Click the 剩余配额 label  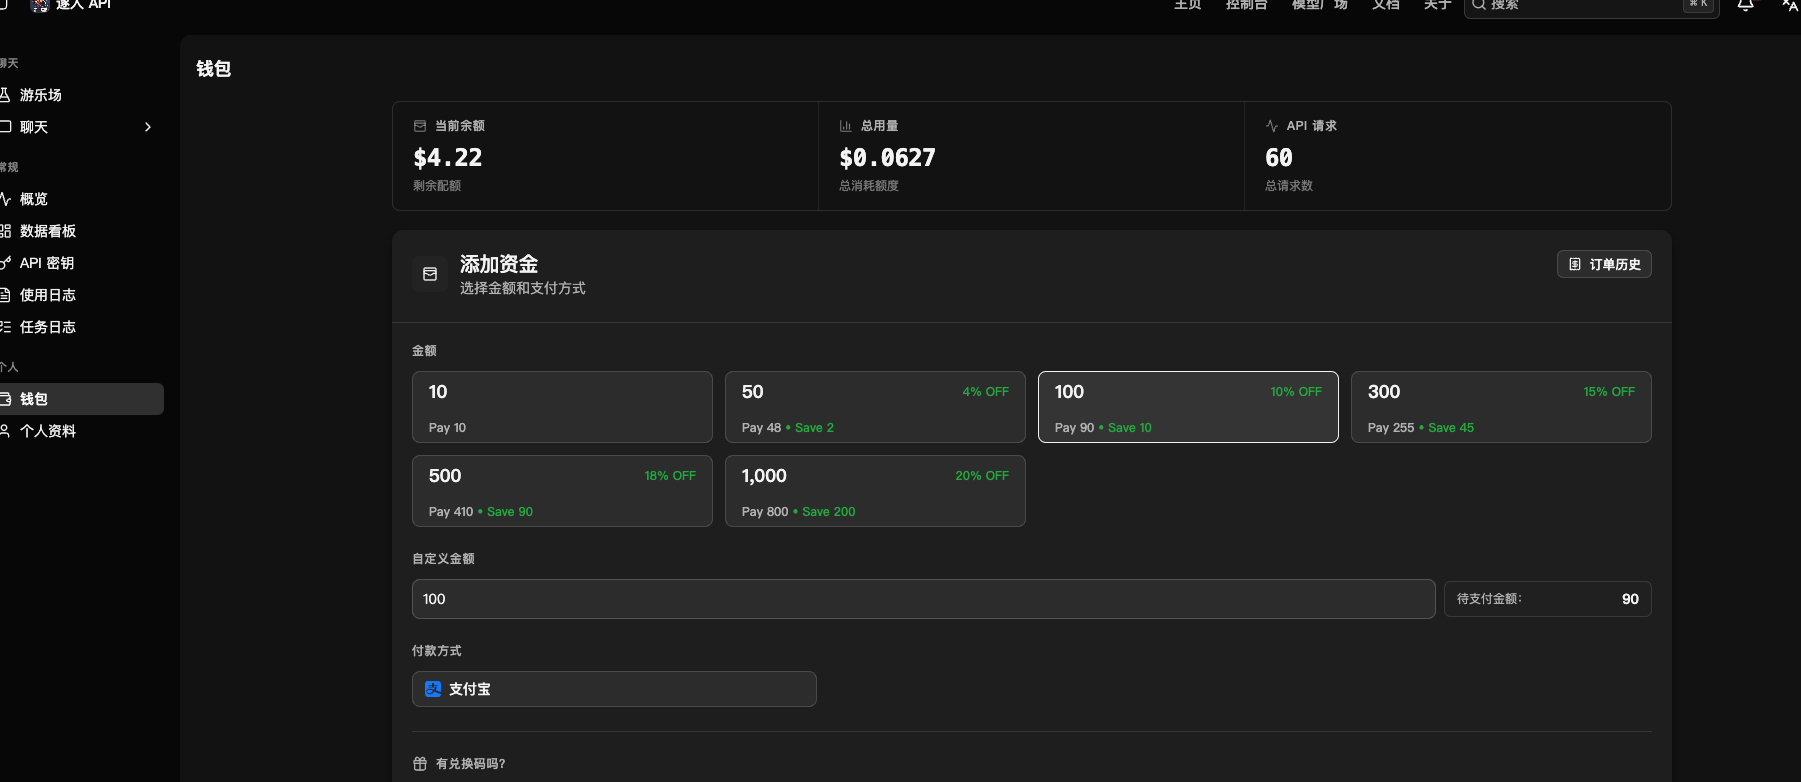tap(437, 186)
